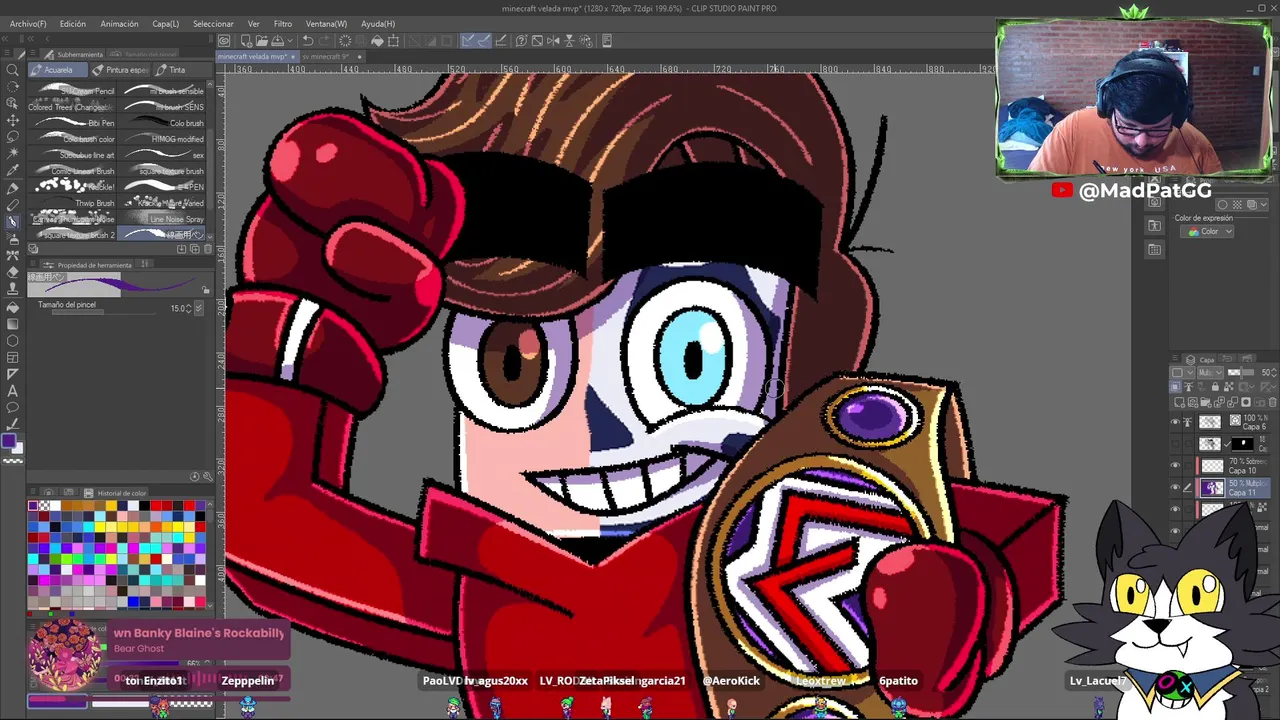Click the main drawing color swatch
This screenshot has width=1280, height=720.
click(9, 441)
